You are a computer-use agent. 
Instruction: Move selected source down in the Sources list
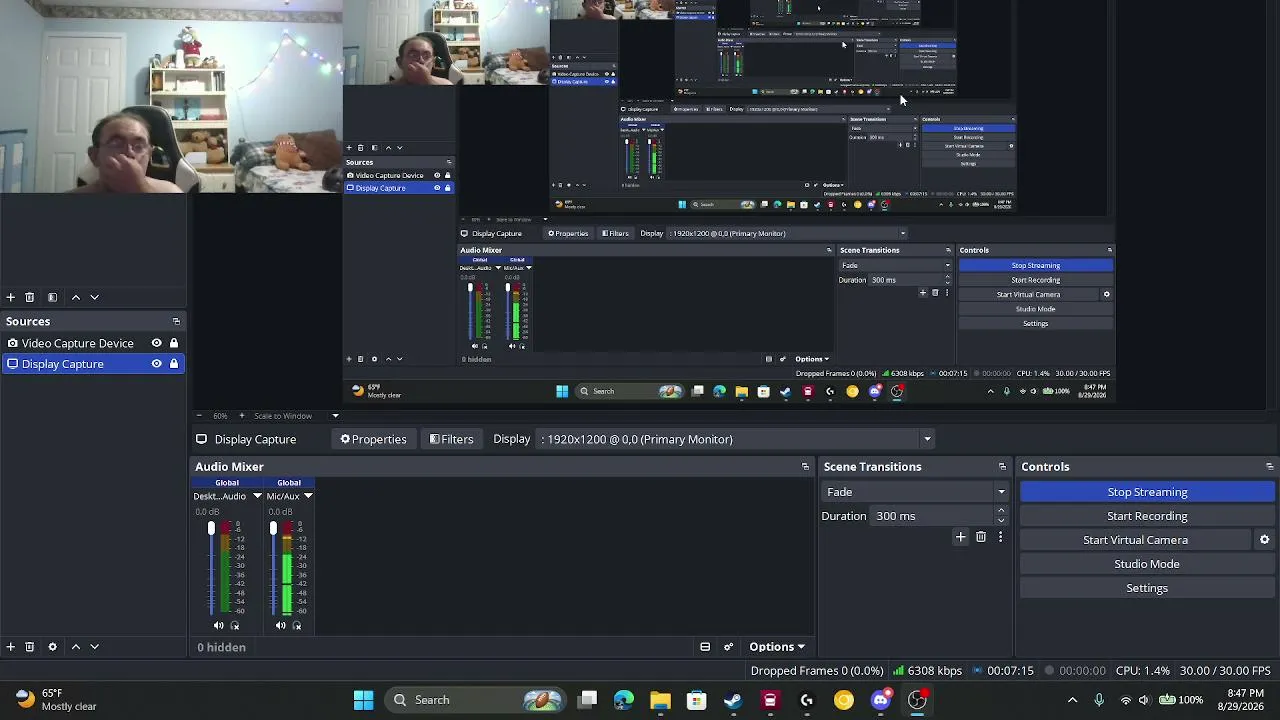pos(94,647)
